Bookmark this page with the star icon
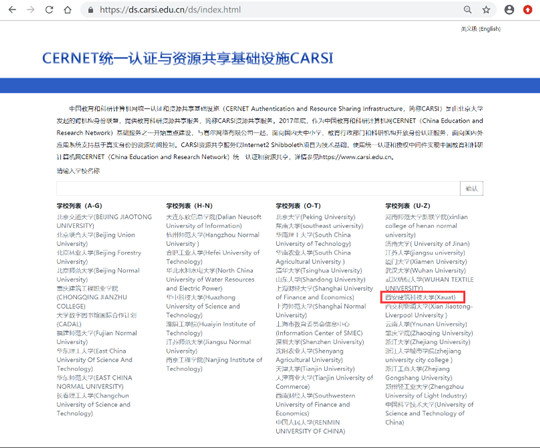The width and height of the screenshot is (540, 448). (x=486, y=10)
